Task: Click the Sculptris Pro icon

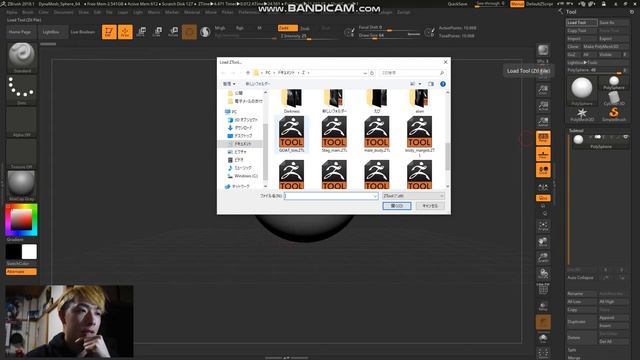Action: pos(205,32)
